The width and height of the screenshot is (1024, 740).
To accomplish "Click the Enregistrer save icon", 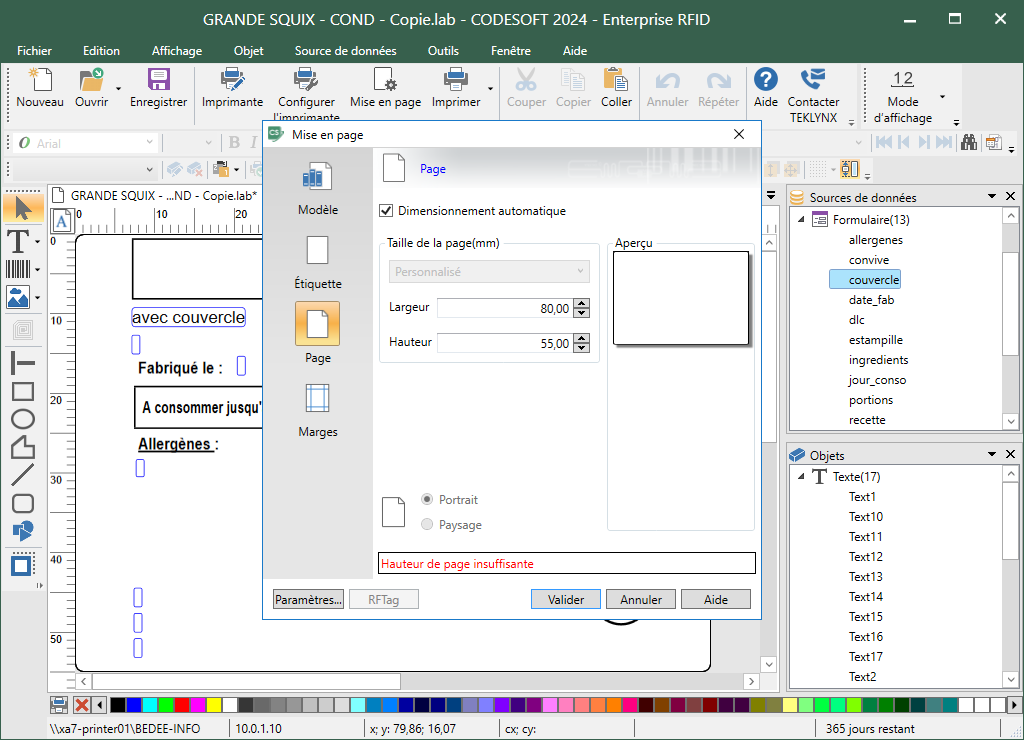I will pyautogui.click(x=158, y=80).
